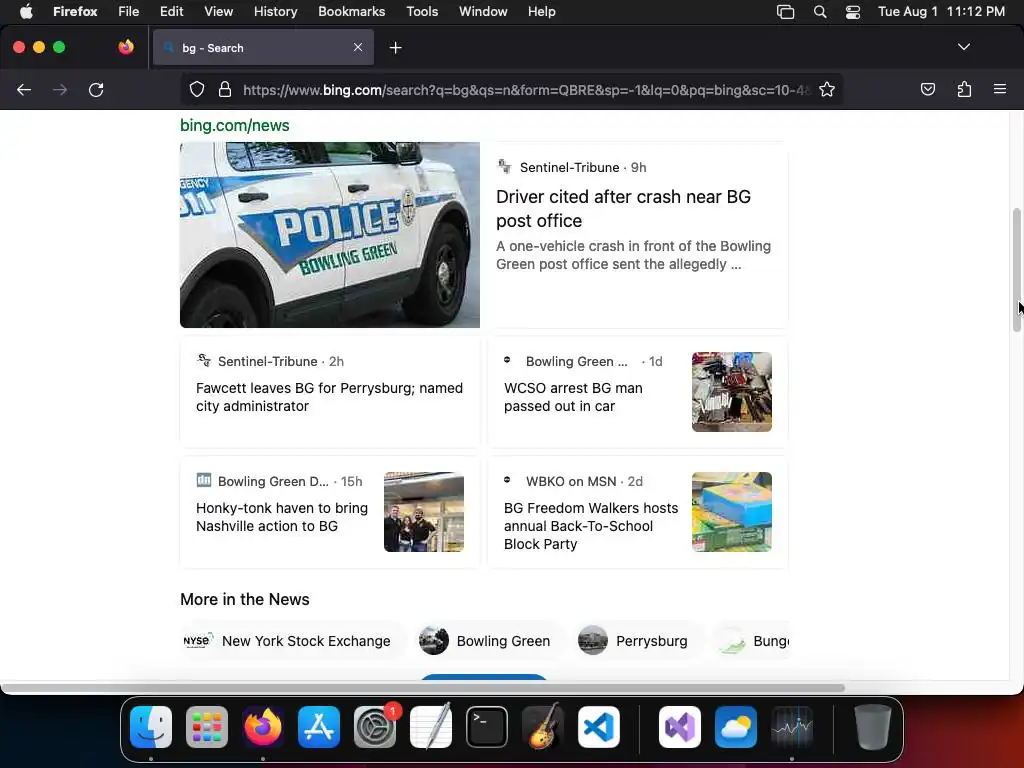Open App Store from the Dock

(x=319, y=727)
